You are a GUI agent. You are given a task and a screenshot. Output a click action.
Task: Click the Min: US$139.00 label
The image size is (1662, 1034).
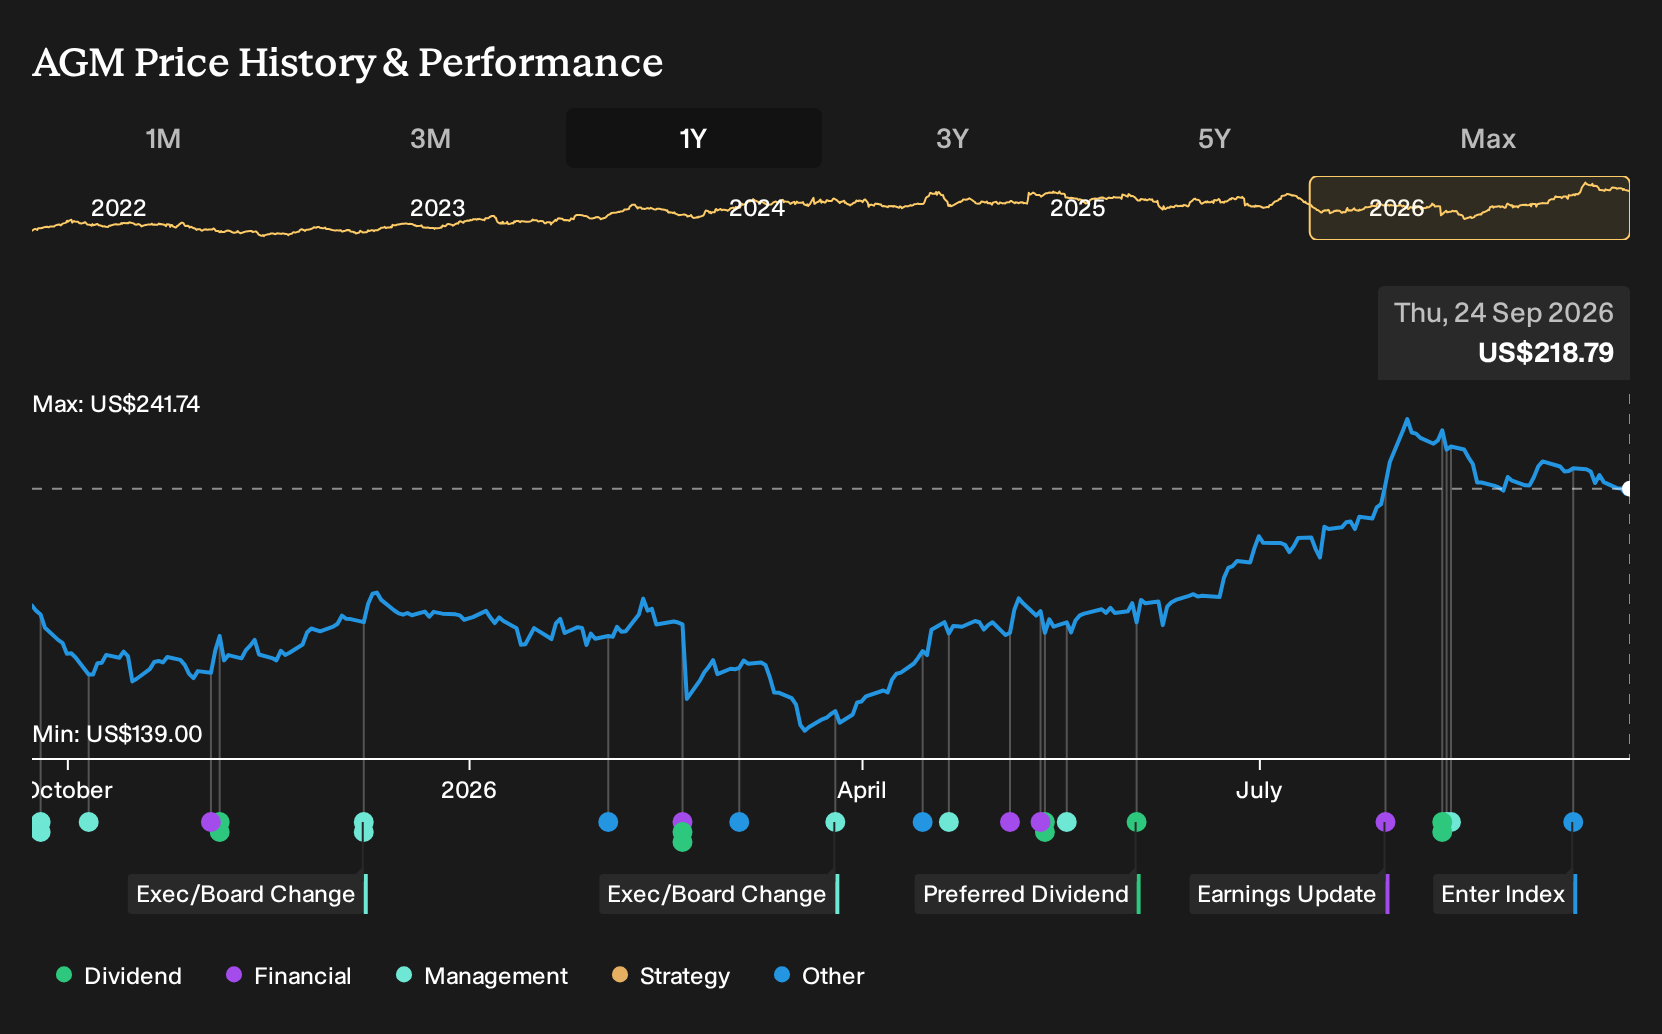[117, 734]
